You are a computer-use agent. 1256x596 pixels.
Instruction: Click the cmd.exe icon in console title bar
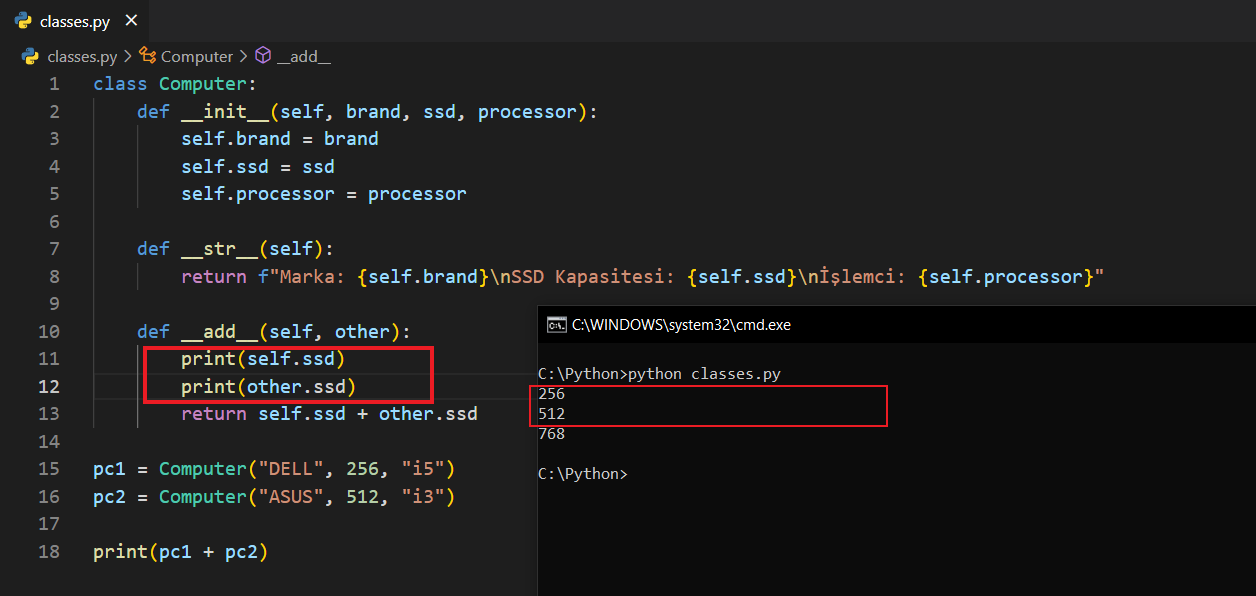(555, 324)
